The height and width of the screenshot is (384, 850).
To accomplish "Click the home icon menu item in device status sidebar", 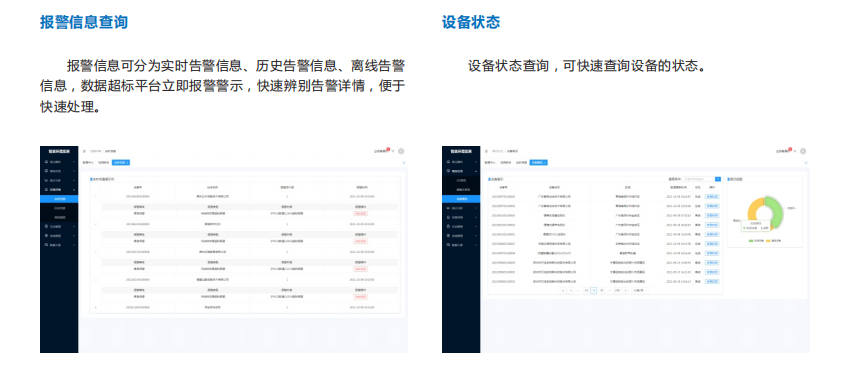I will click(x=460, y=162).
